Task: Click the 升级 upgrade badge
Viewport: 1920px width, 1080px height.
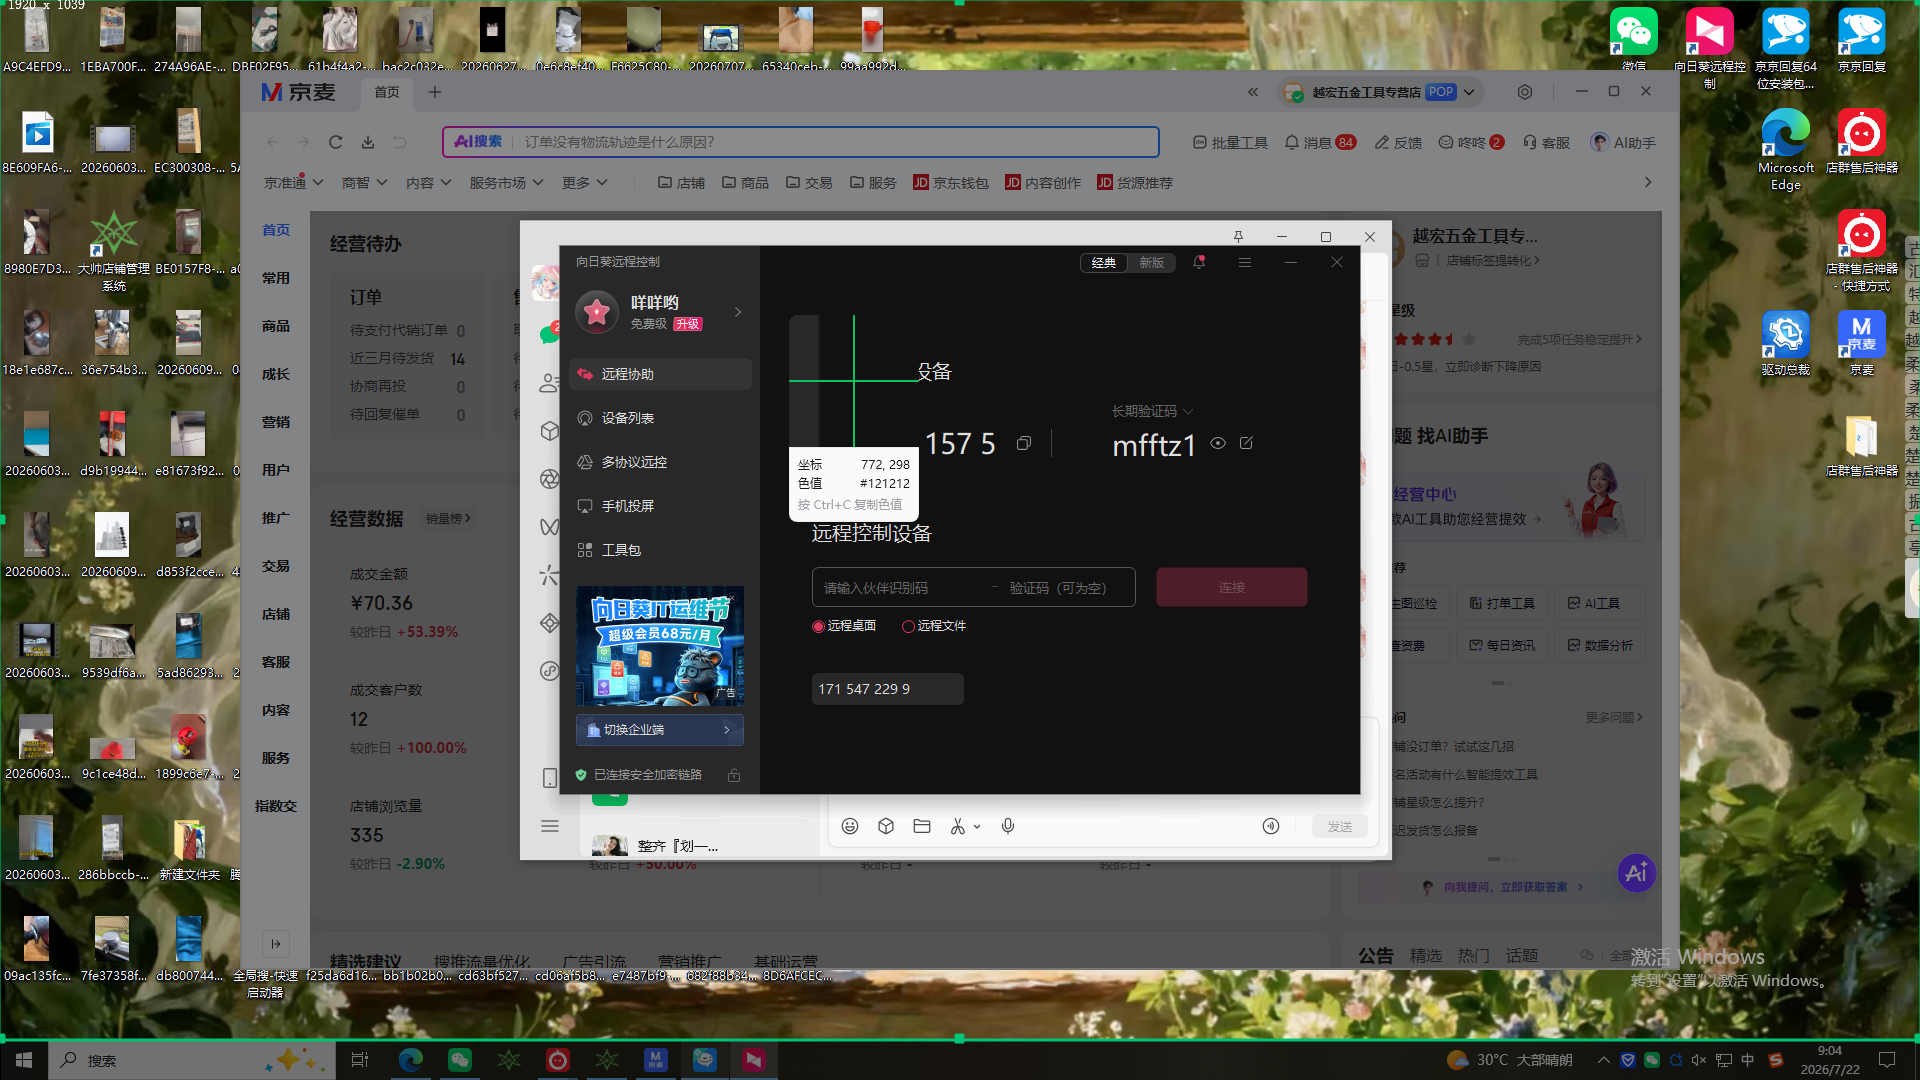Action: [688, 324]
